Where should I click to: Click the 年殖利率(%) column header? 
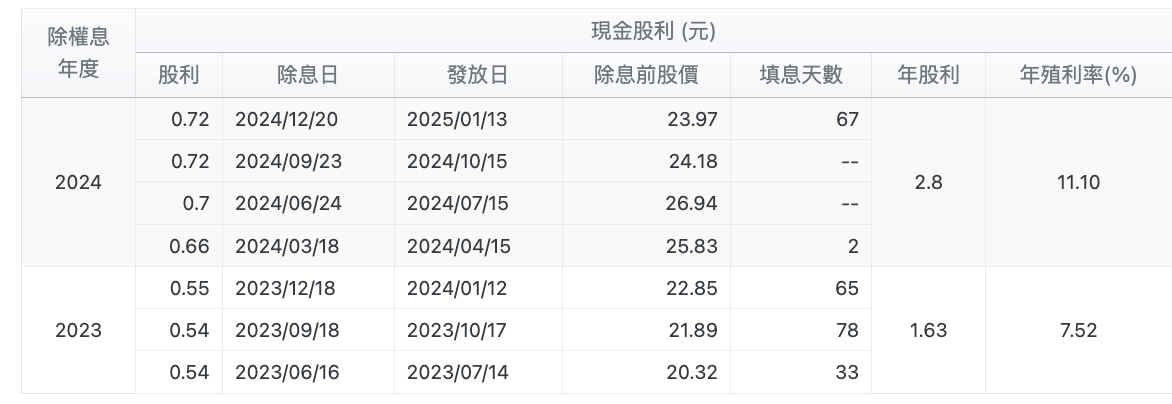coord(1079,75)
